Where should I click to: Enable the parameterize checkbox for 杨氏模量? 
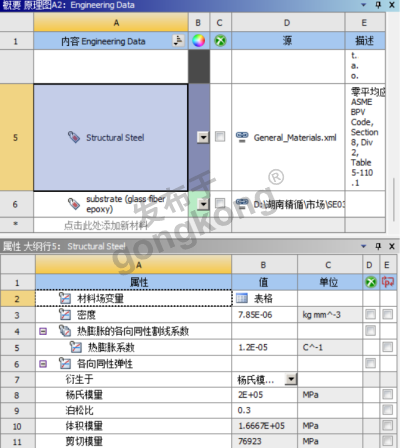pyautogui.click(x=387, y=394)
